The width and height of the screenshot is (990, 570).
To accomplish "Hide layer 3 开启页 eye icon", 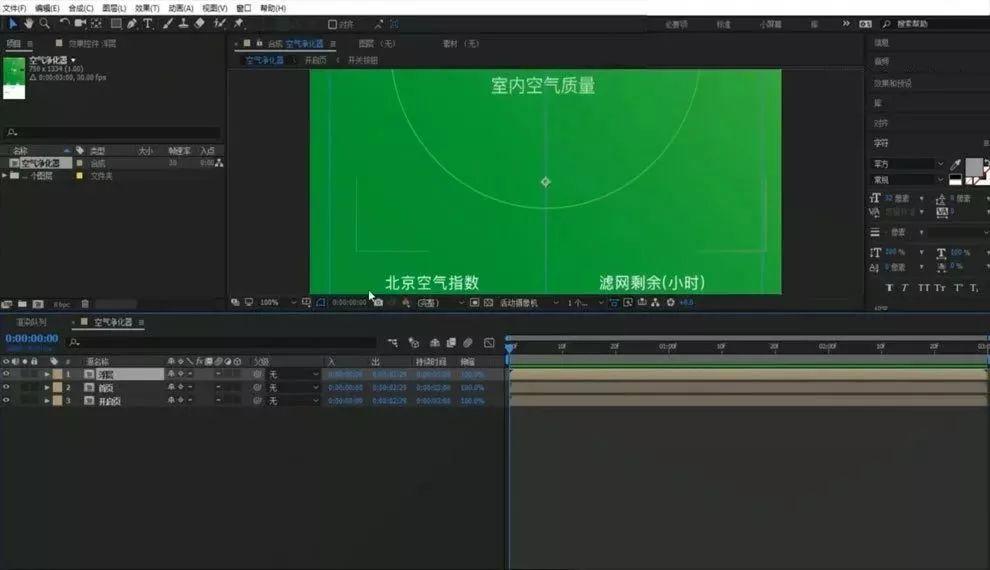I will point(6,400).
